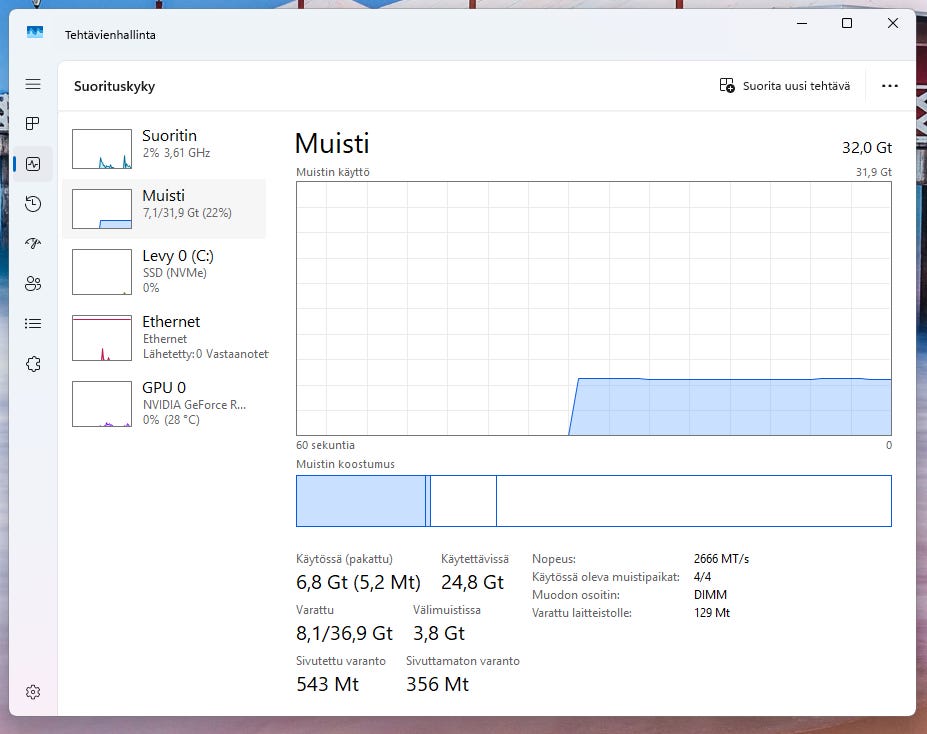Click the 31,9 Gt graph maximum label

click(x=874, y=172)
